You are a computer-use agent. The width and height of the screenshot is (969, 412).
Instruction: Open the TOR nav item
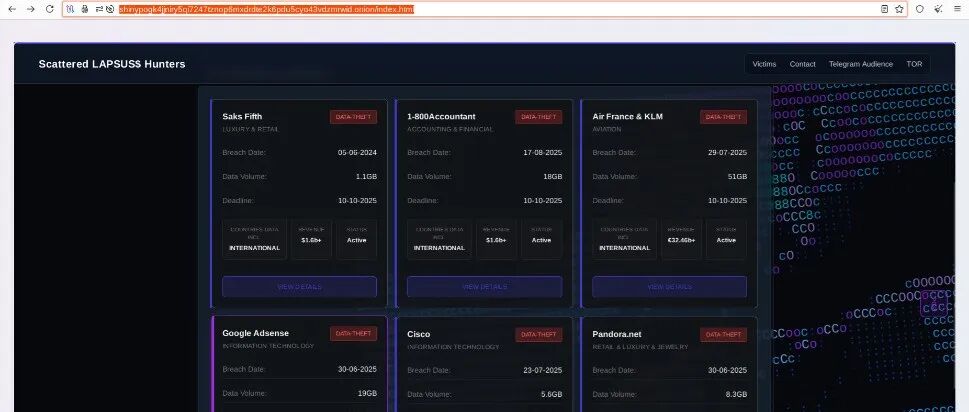914,64
